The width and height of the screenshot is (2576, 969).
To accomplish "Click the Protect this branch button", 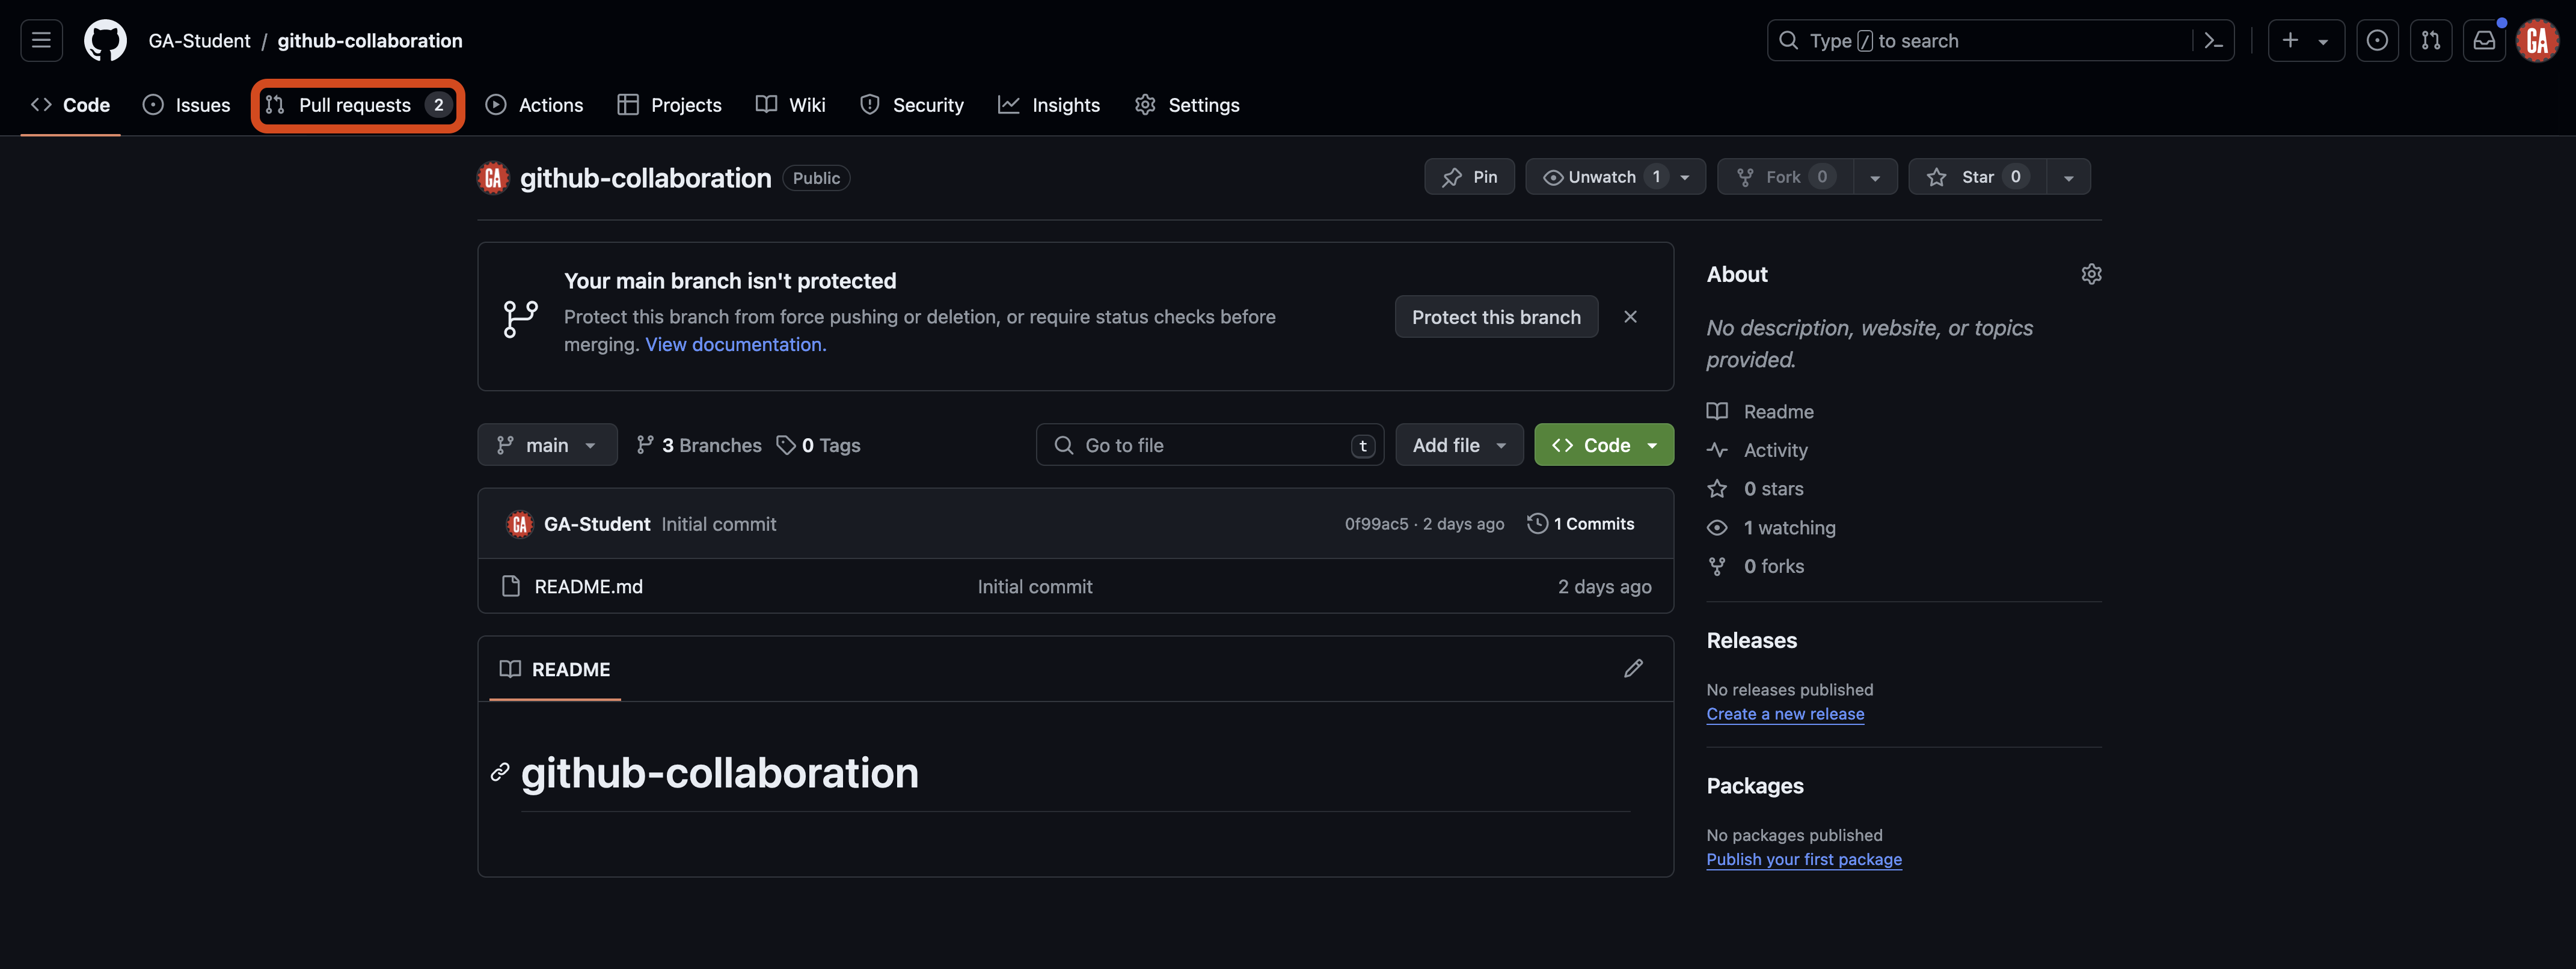I will pyautogui.click(x=1495, y=316).
